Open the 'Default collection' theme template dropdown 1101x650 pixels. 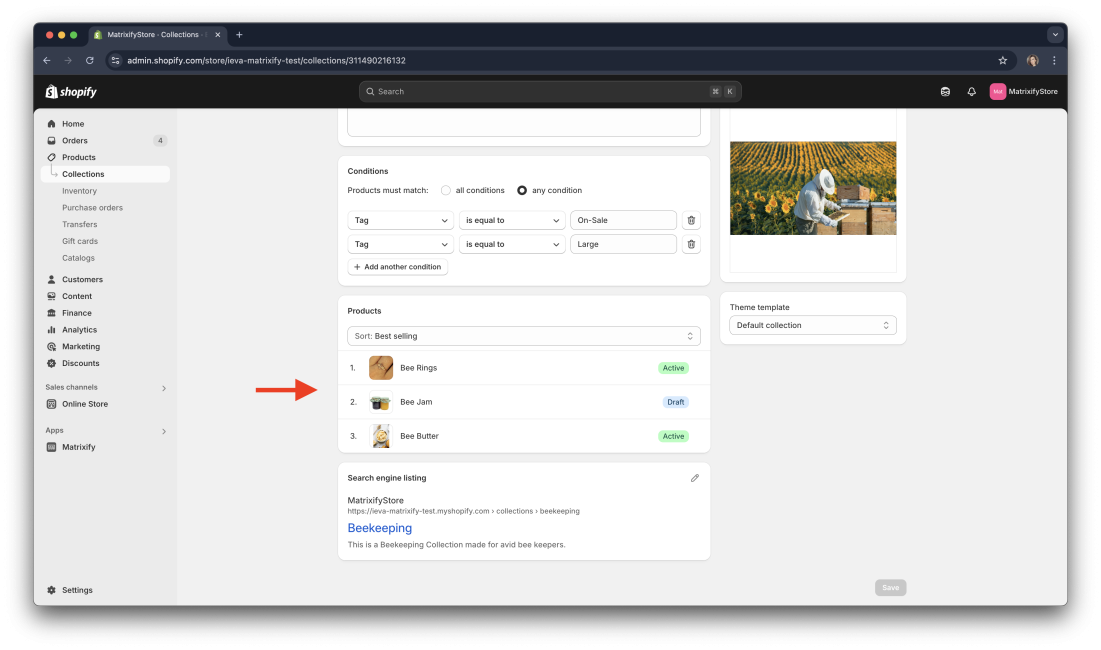coord(812,325)
